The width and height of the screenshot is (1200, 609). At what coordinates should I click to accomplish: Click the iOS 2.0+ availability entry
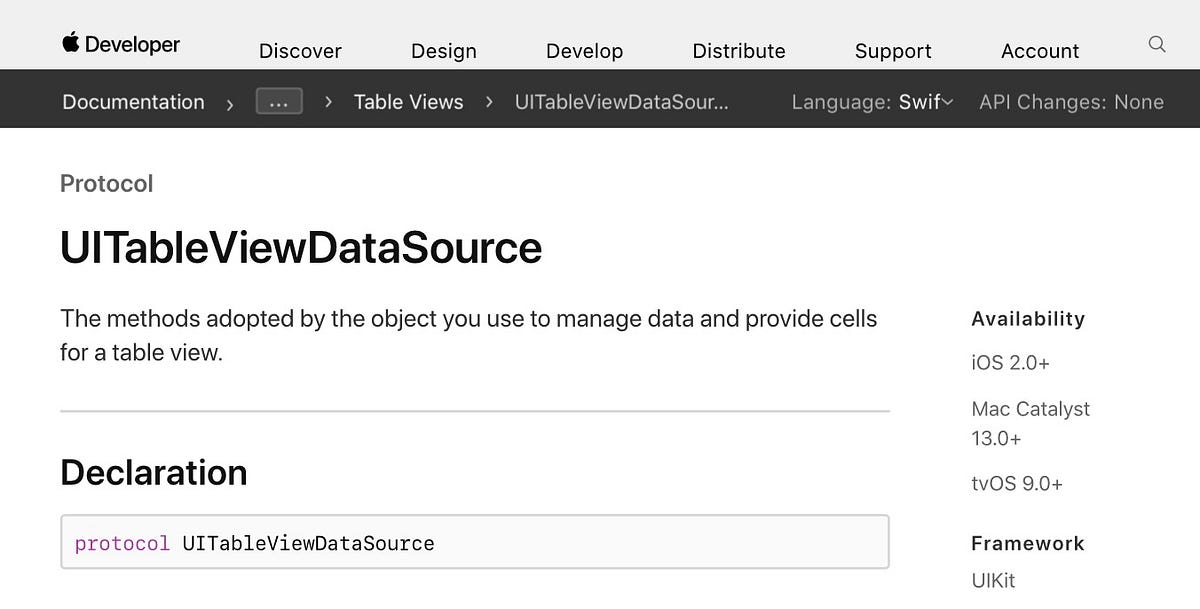(1010, 363)
